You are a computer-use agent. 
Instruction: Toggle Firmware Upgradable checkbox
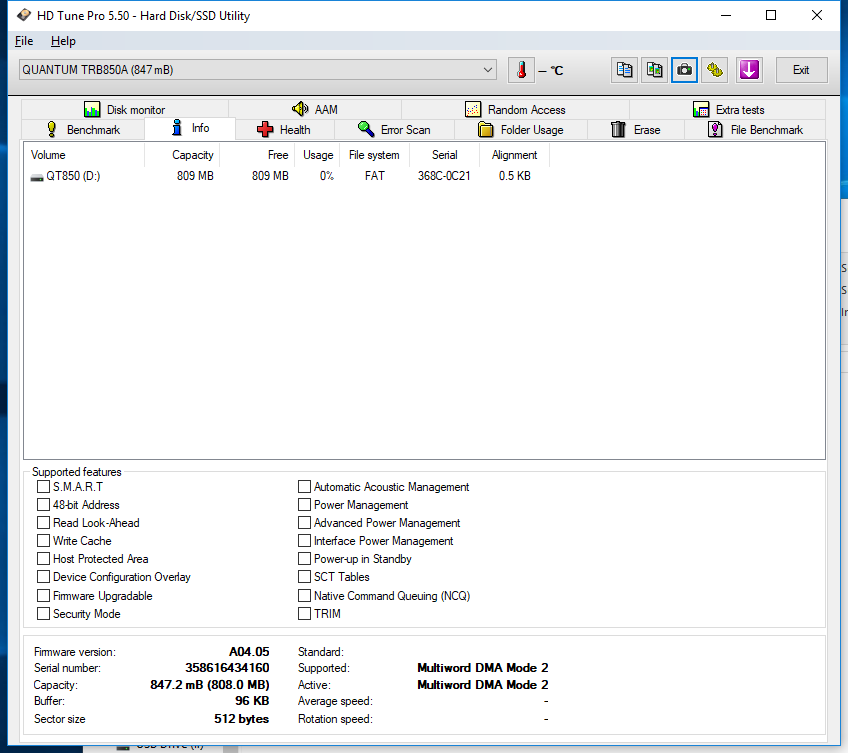tap(43, 595)
